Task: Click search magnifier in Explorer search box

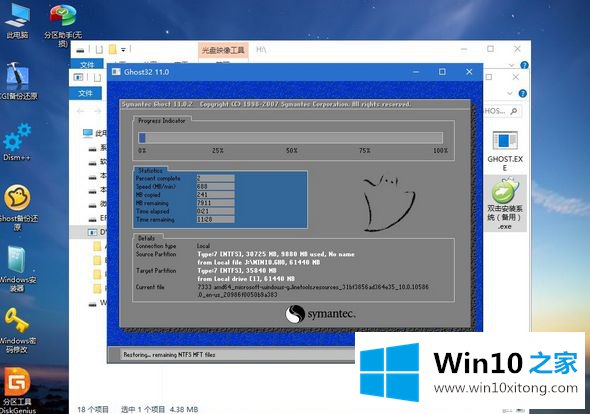Action: click(x=514, y=111)
